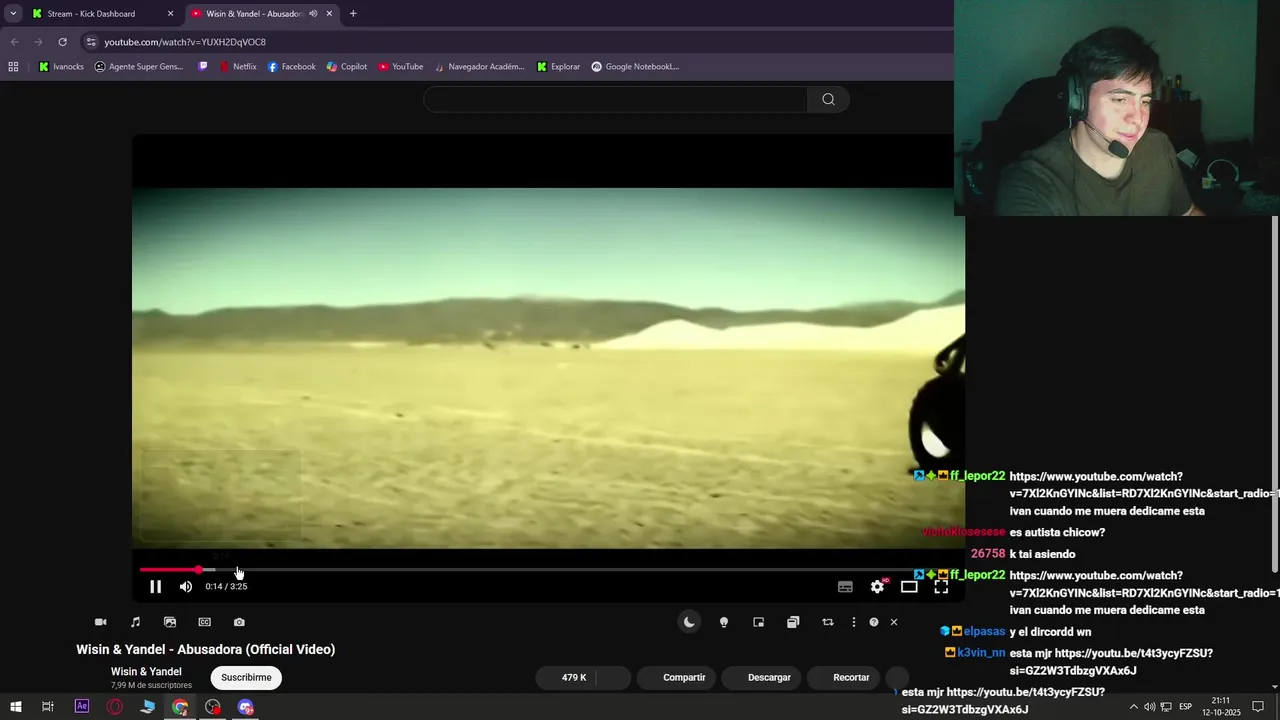Screen dimensions: 1280x720
Task: Open the Copilot bookmark
Action: (346, 67)
